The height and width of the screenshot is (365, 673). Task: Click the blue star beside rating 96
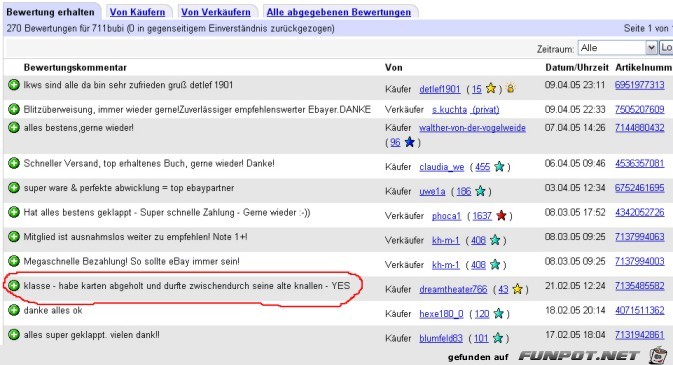410,142
